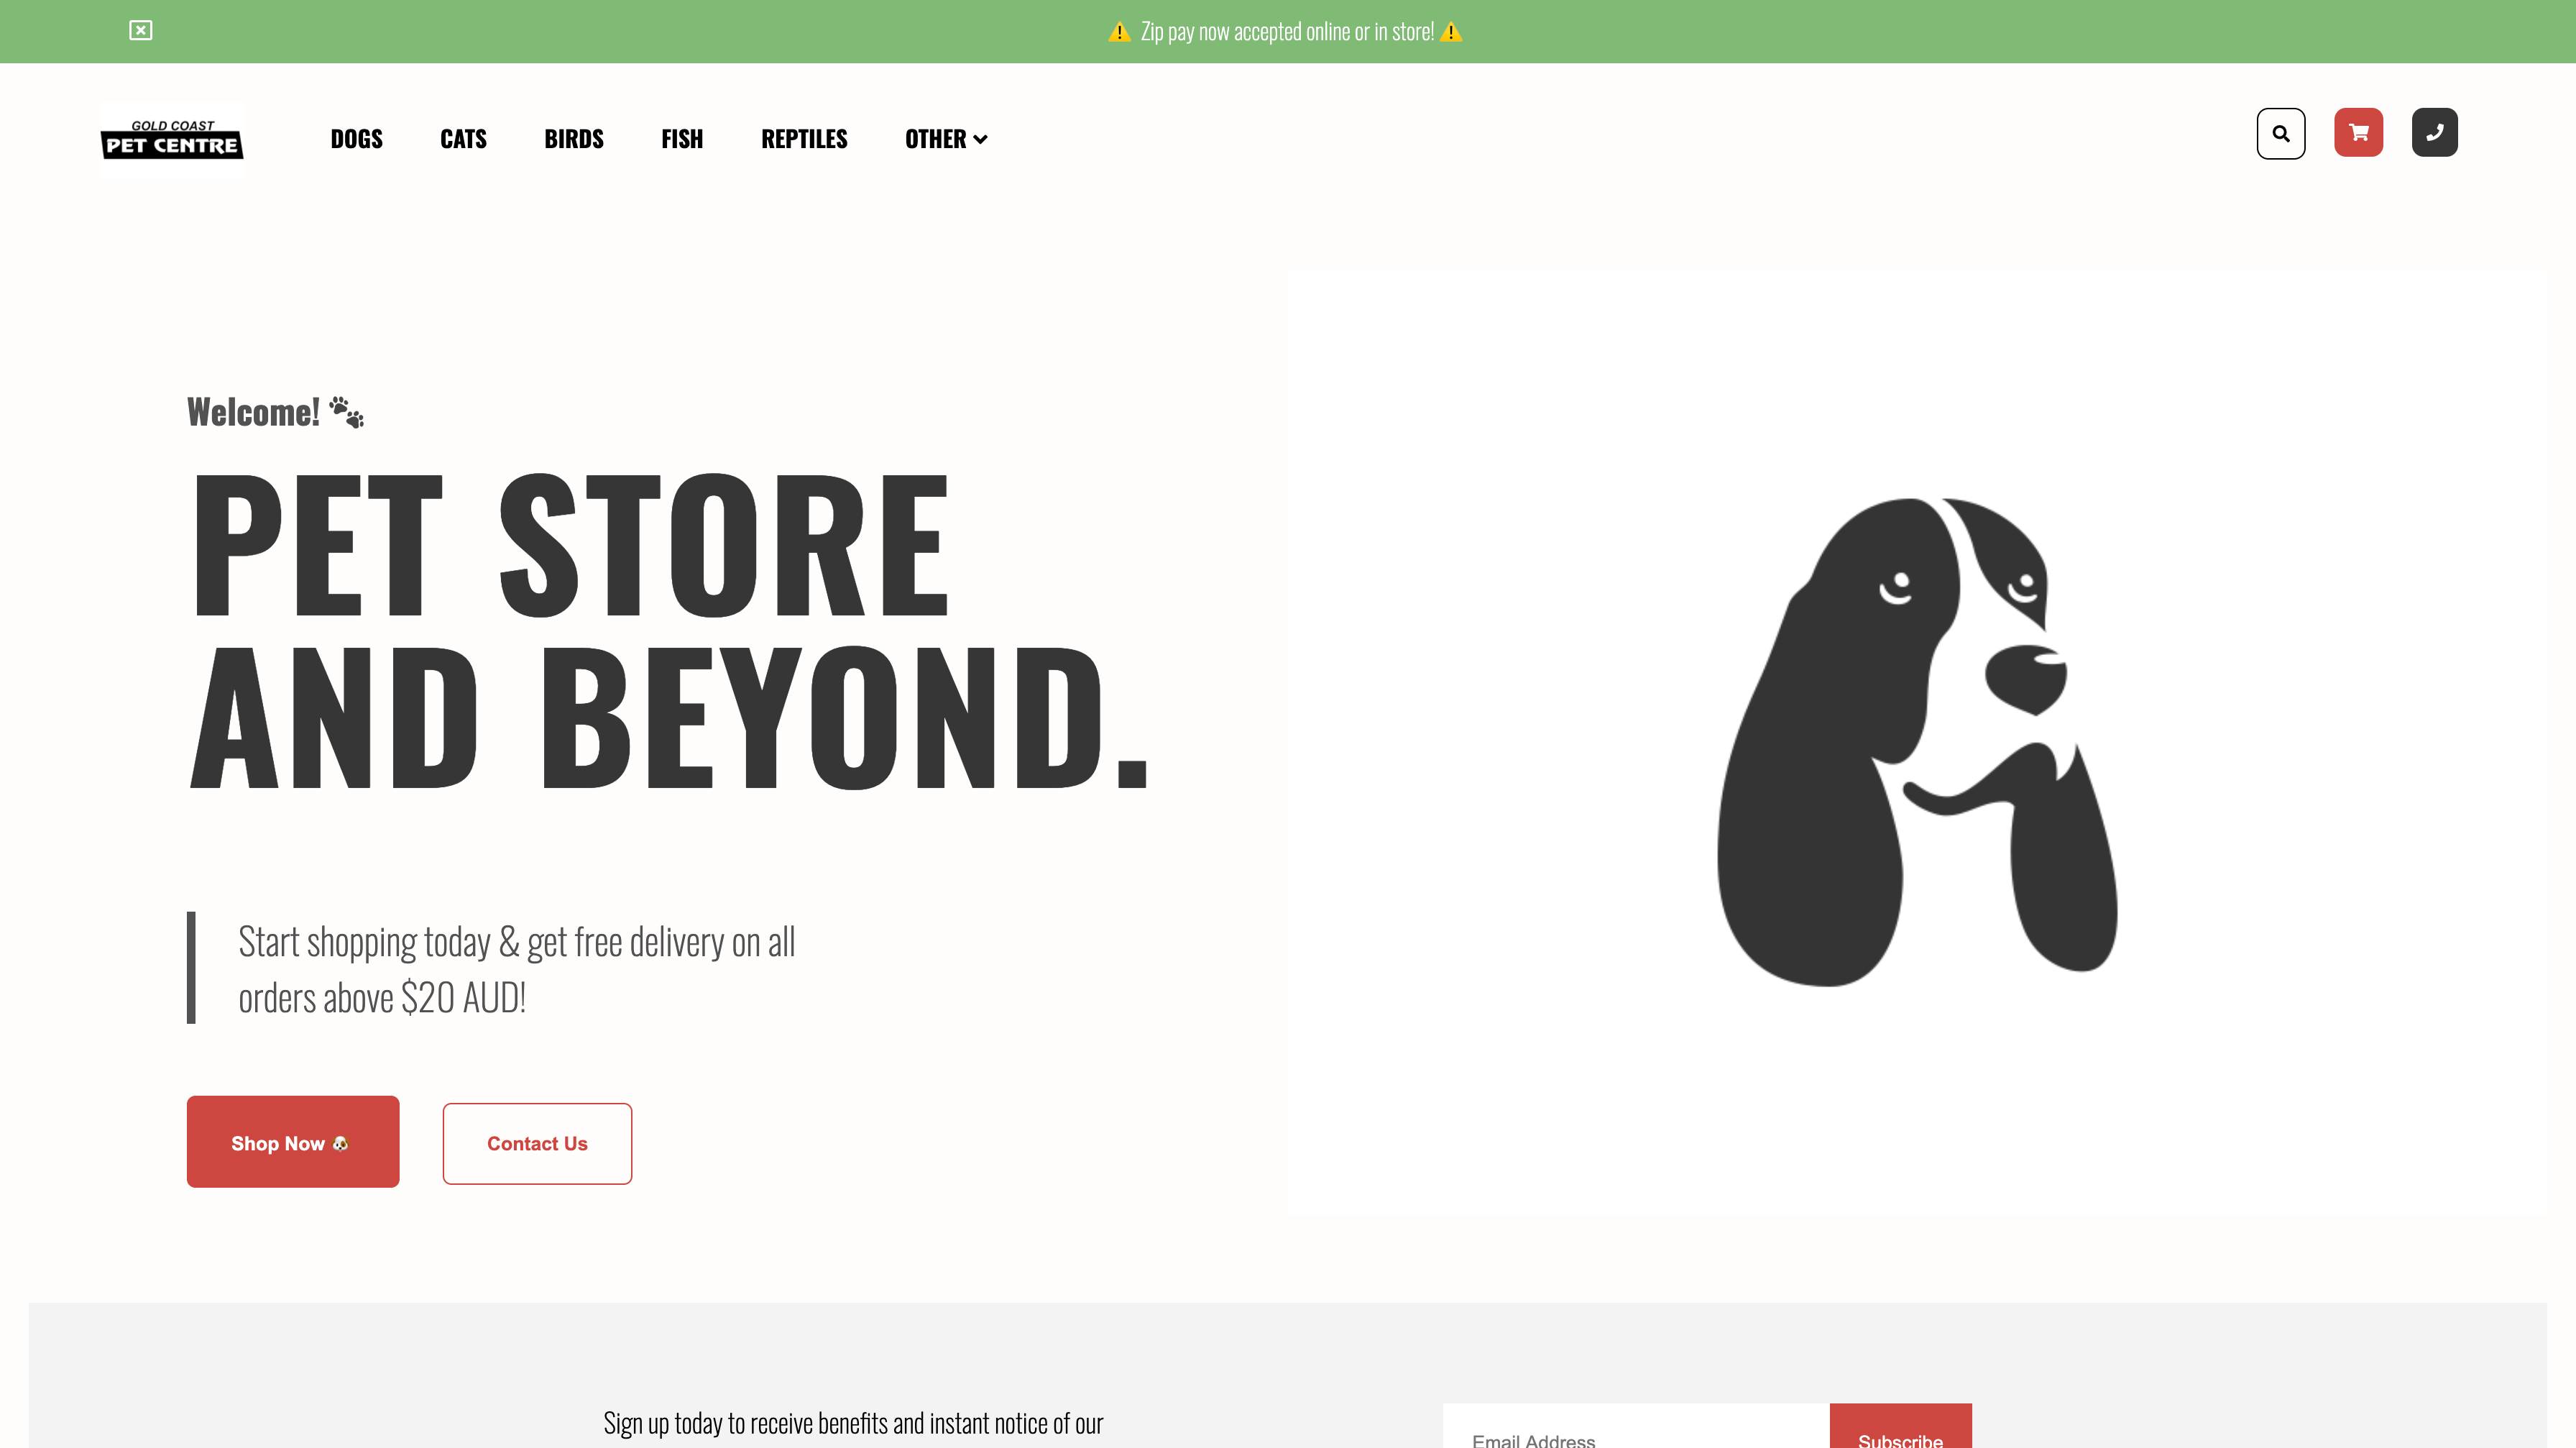Image resolution: width=2576 pixels, height=1448 pixels.
Task: Click the left warning icon in banner
Action: coord(1119,32)
